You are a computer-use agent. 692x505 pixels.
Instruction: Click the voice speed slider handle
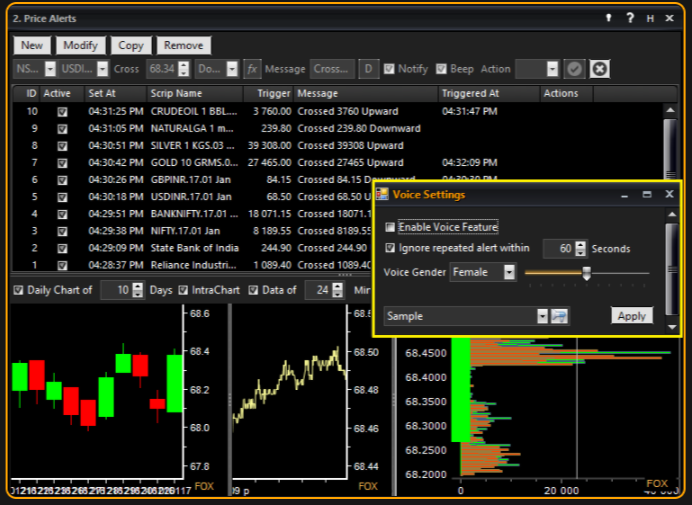[587, 273]
